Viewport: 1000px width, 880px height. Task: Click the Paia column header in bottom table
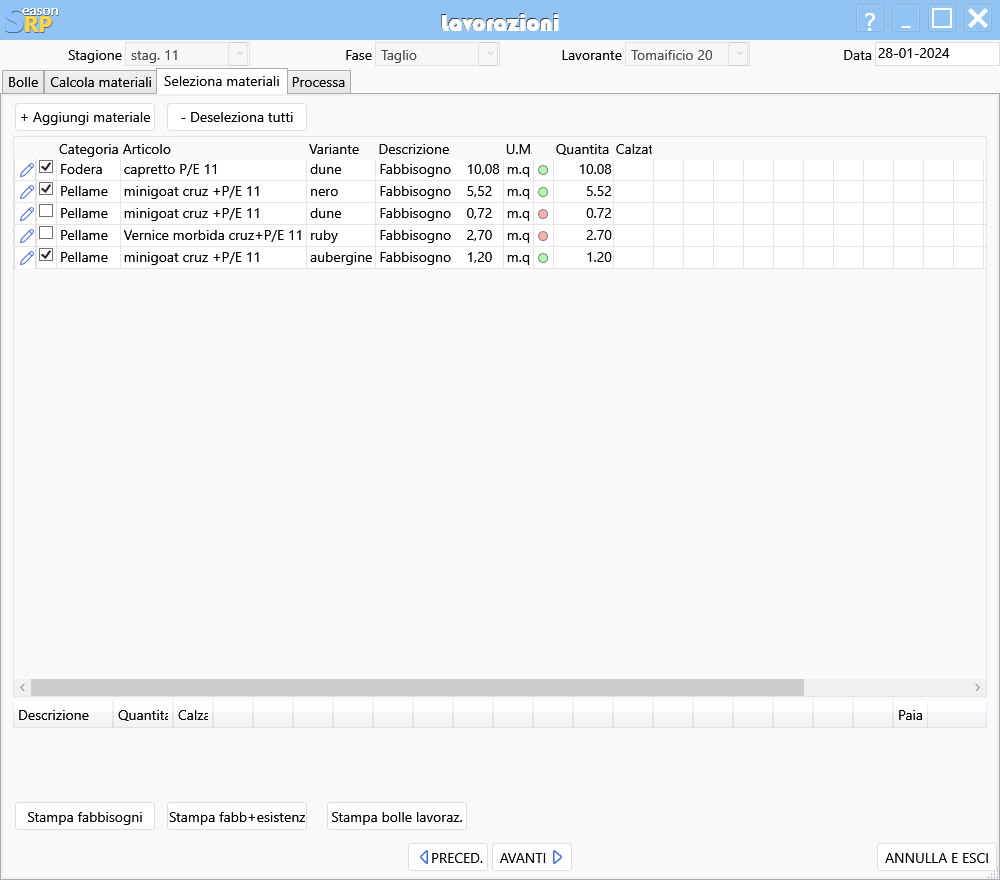(x=910, y=715)
